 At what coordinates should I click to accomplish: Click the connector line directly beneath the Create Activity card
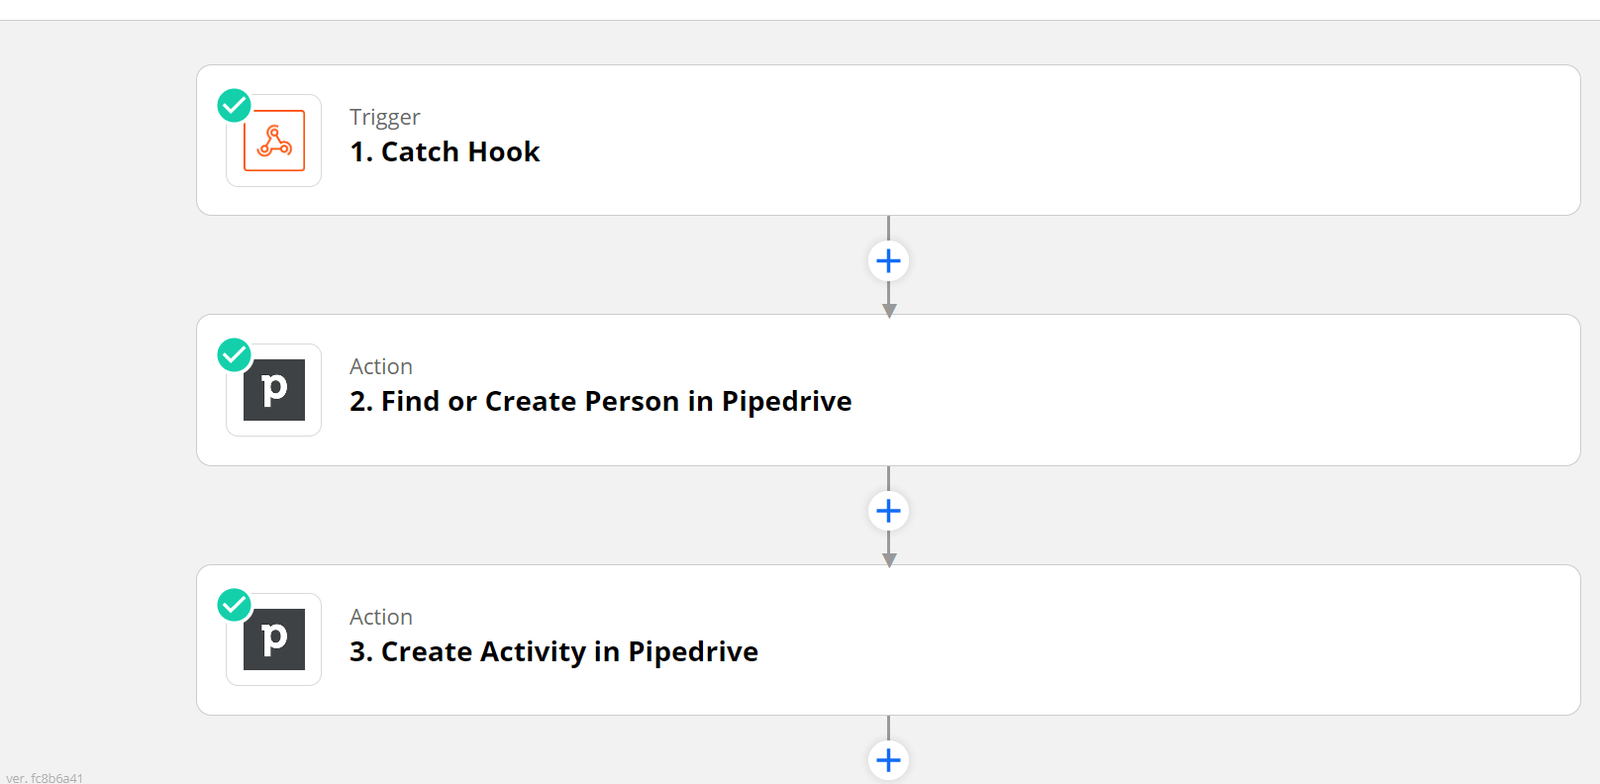pyautogui.click(x=888, y=727)
